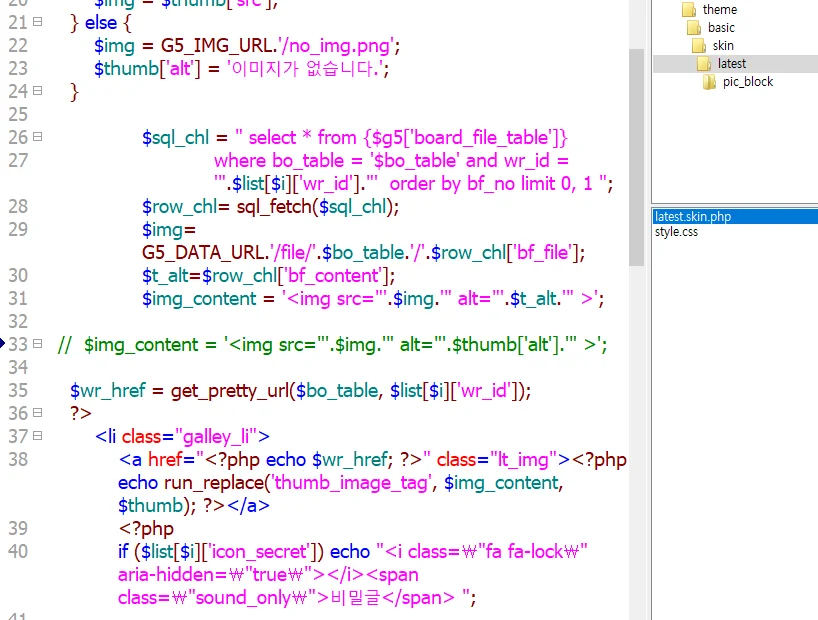The width and height of the screenshot is (818, 620).
Task: Open the theme folder in tree
Action: (x=719, y=9)
